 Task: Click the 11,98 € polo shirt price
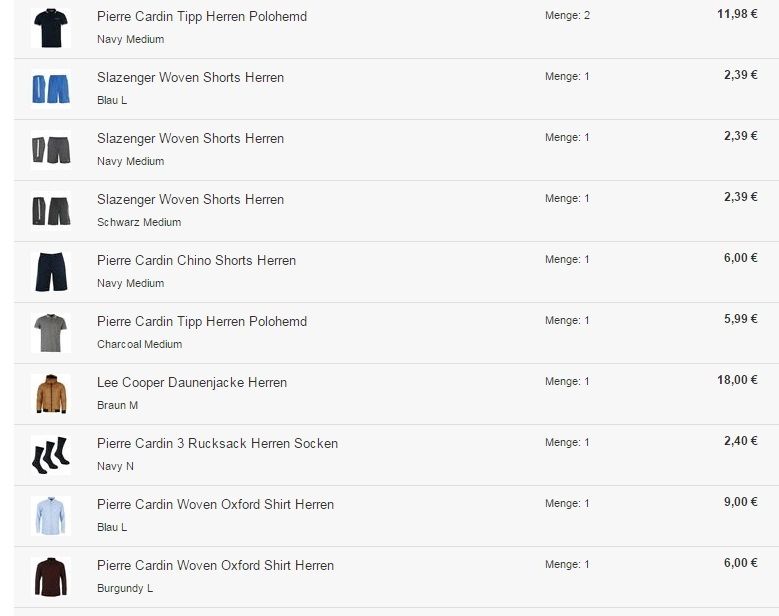738,14
